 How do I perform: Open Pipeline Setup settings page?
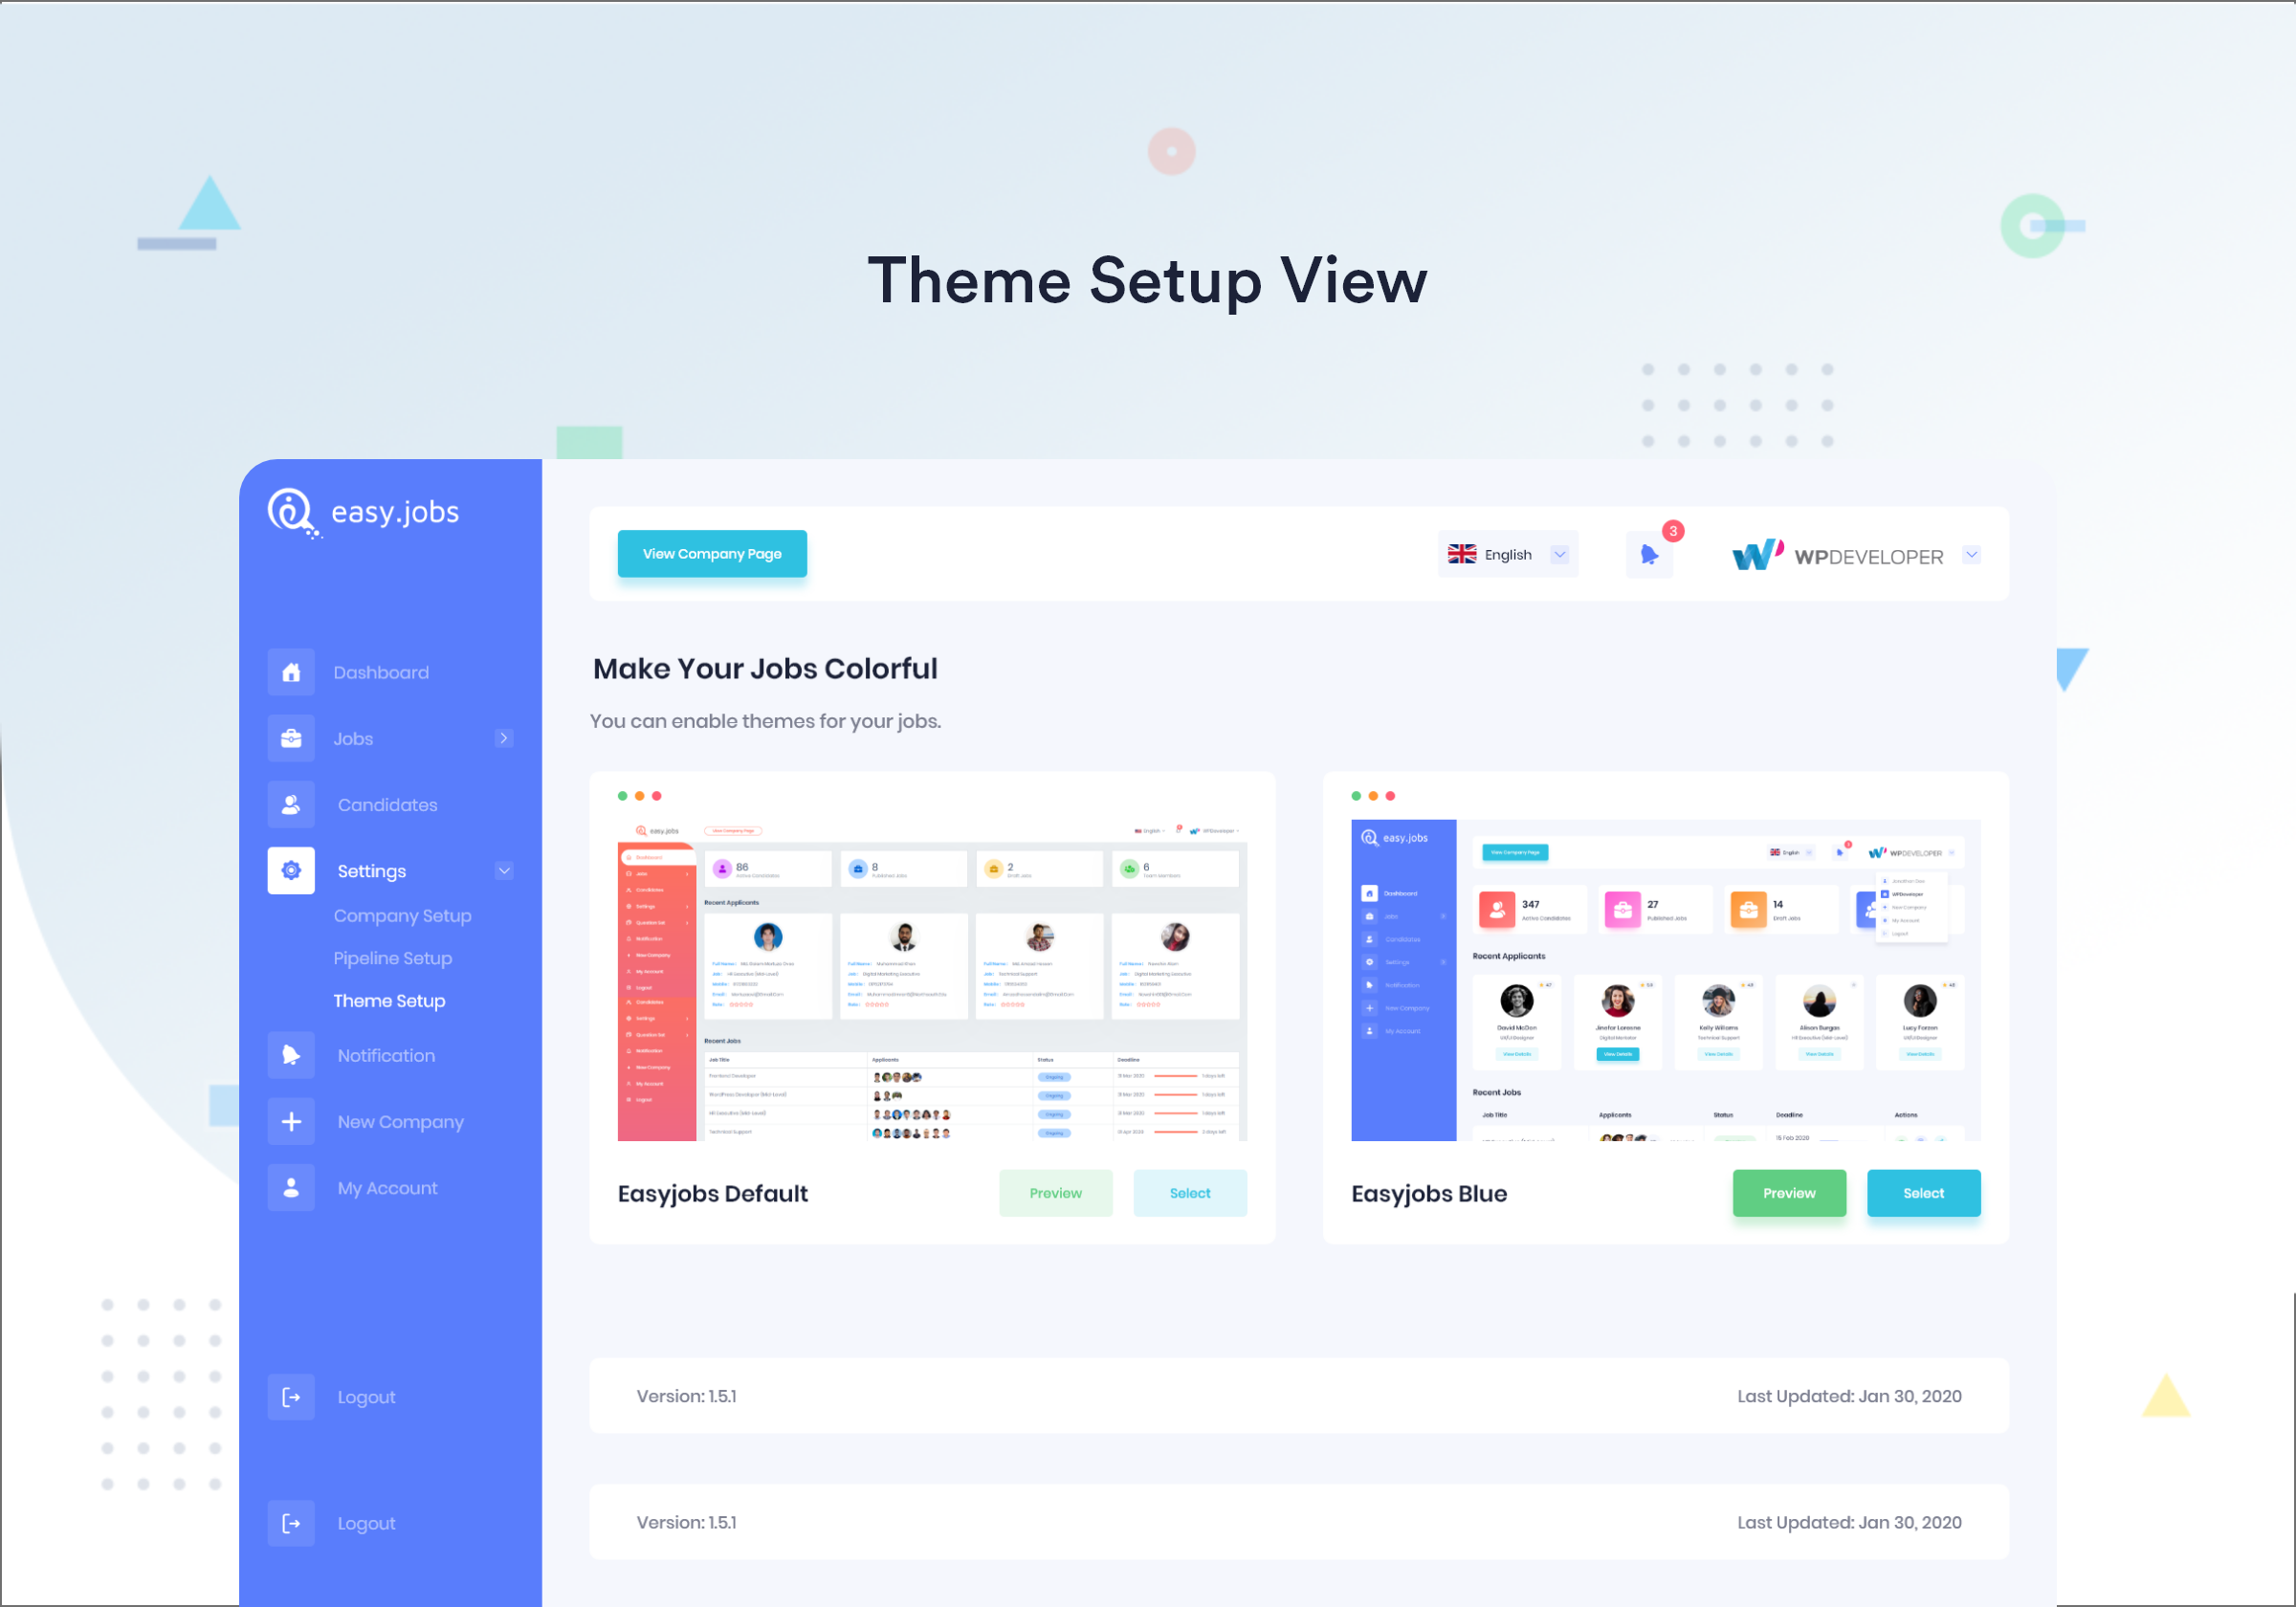(392, 958)
